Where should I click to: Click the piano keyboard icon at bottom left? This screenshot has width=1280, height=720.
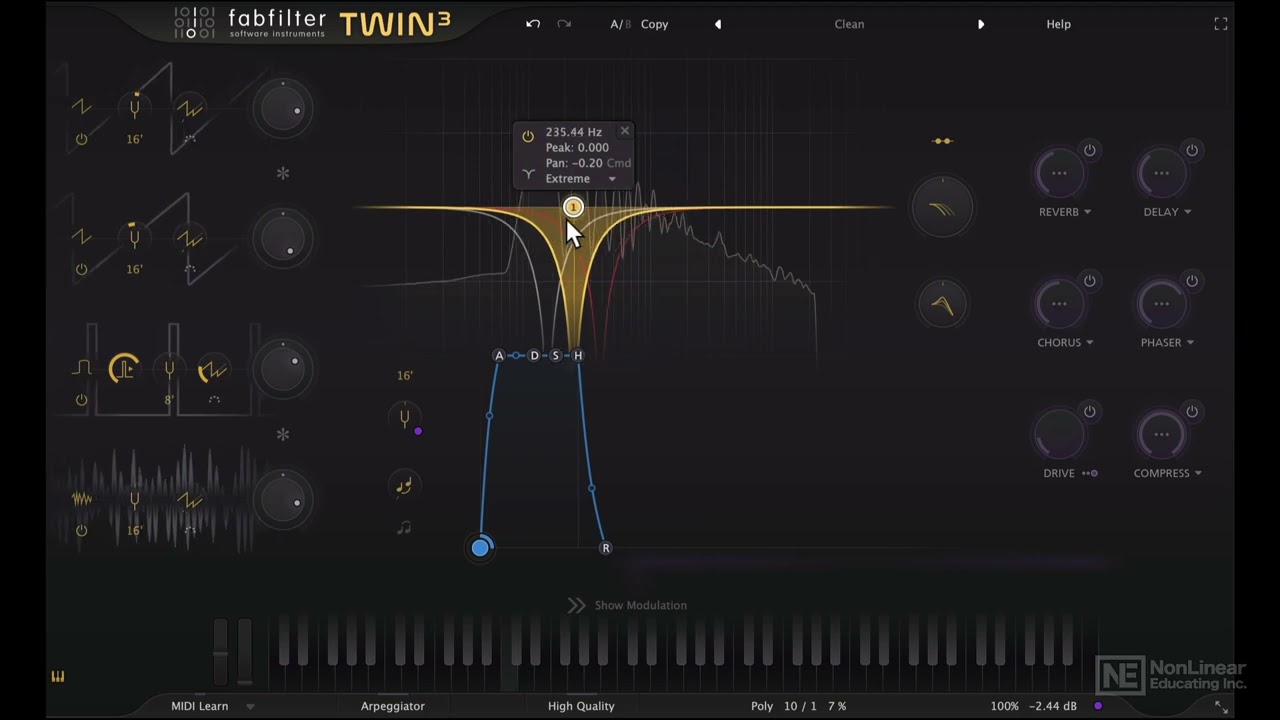58,677
